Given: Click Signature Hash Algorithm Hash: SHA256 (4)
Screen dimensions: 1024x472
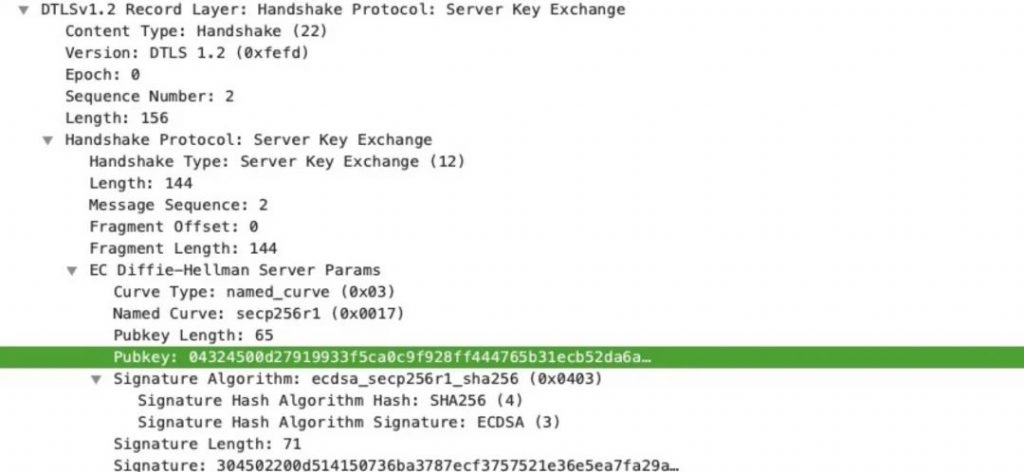Looking at the screenshot, I should pyautogui.click(x=330, y=400).
